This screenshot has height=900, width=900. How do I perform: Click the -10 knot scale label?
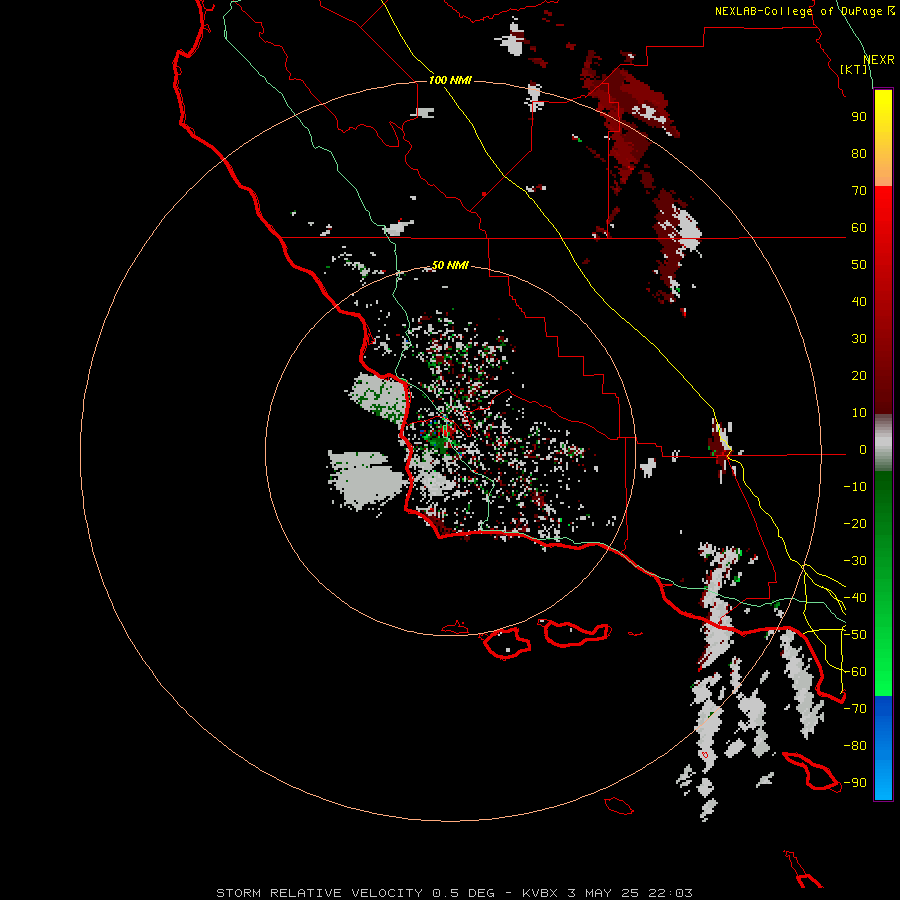855,487
